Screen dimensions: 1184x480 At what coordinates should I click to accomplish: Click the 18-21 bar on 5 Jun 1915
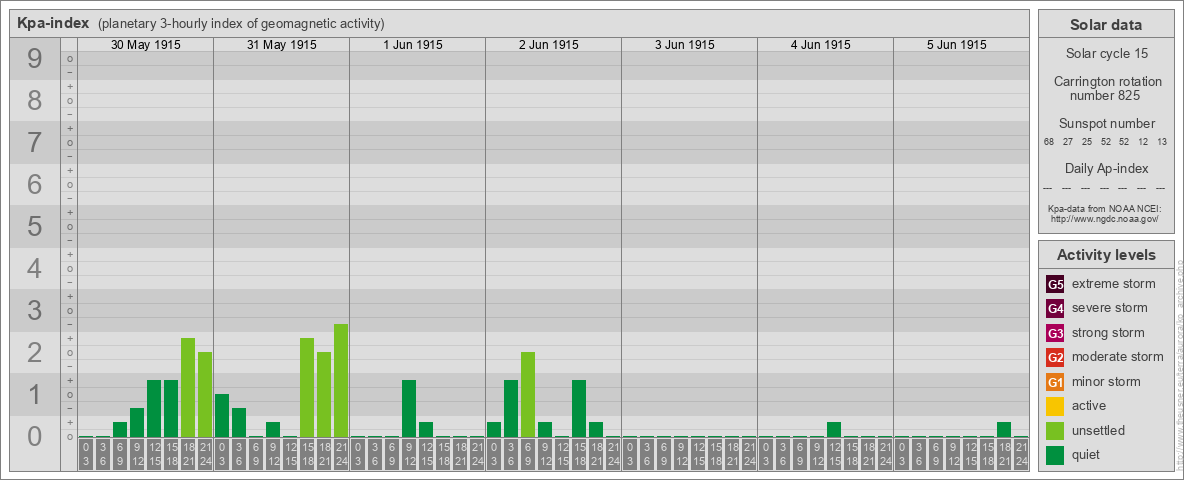1004,430
